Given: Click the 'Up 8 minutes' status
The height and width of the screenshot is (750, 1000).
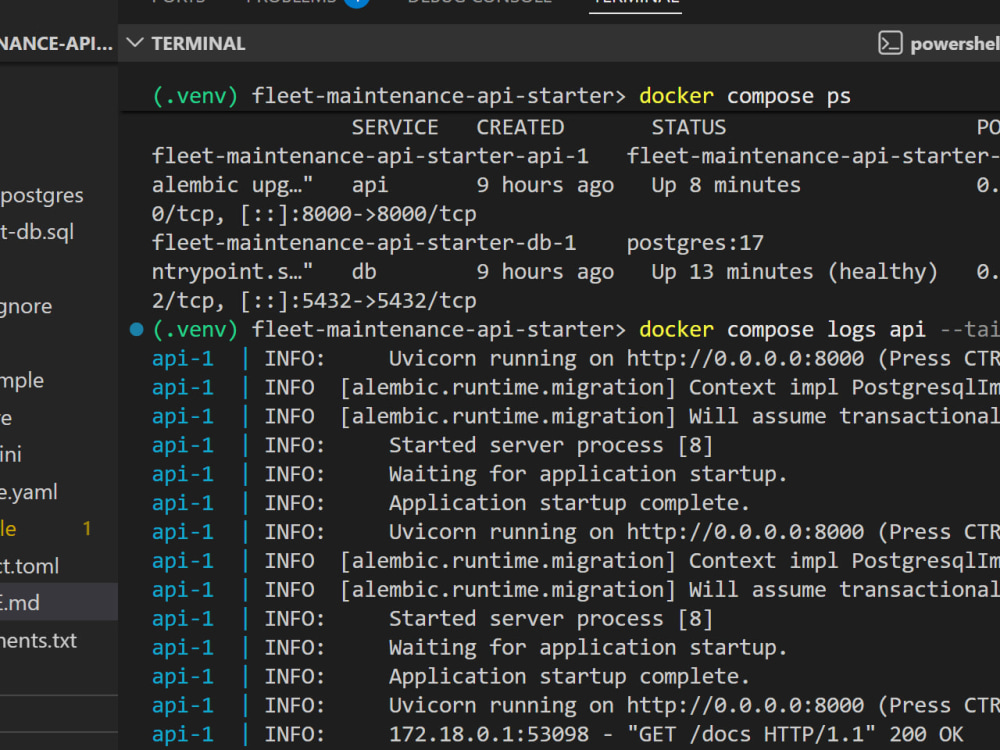Looking at the screenshot, I should [726, 185].
